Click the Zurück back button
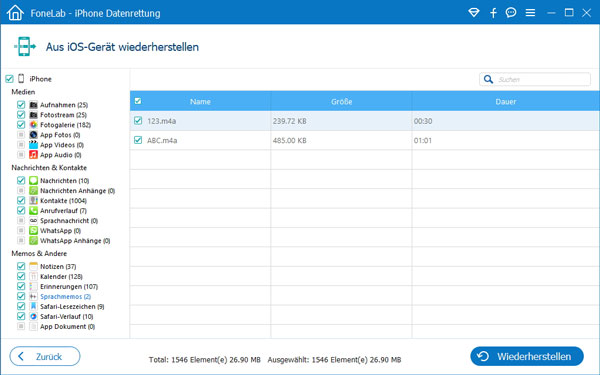 (x=45, y=356)
